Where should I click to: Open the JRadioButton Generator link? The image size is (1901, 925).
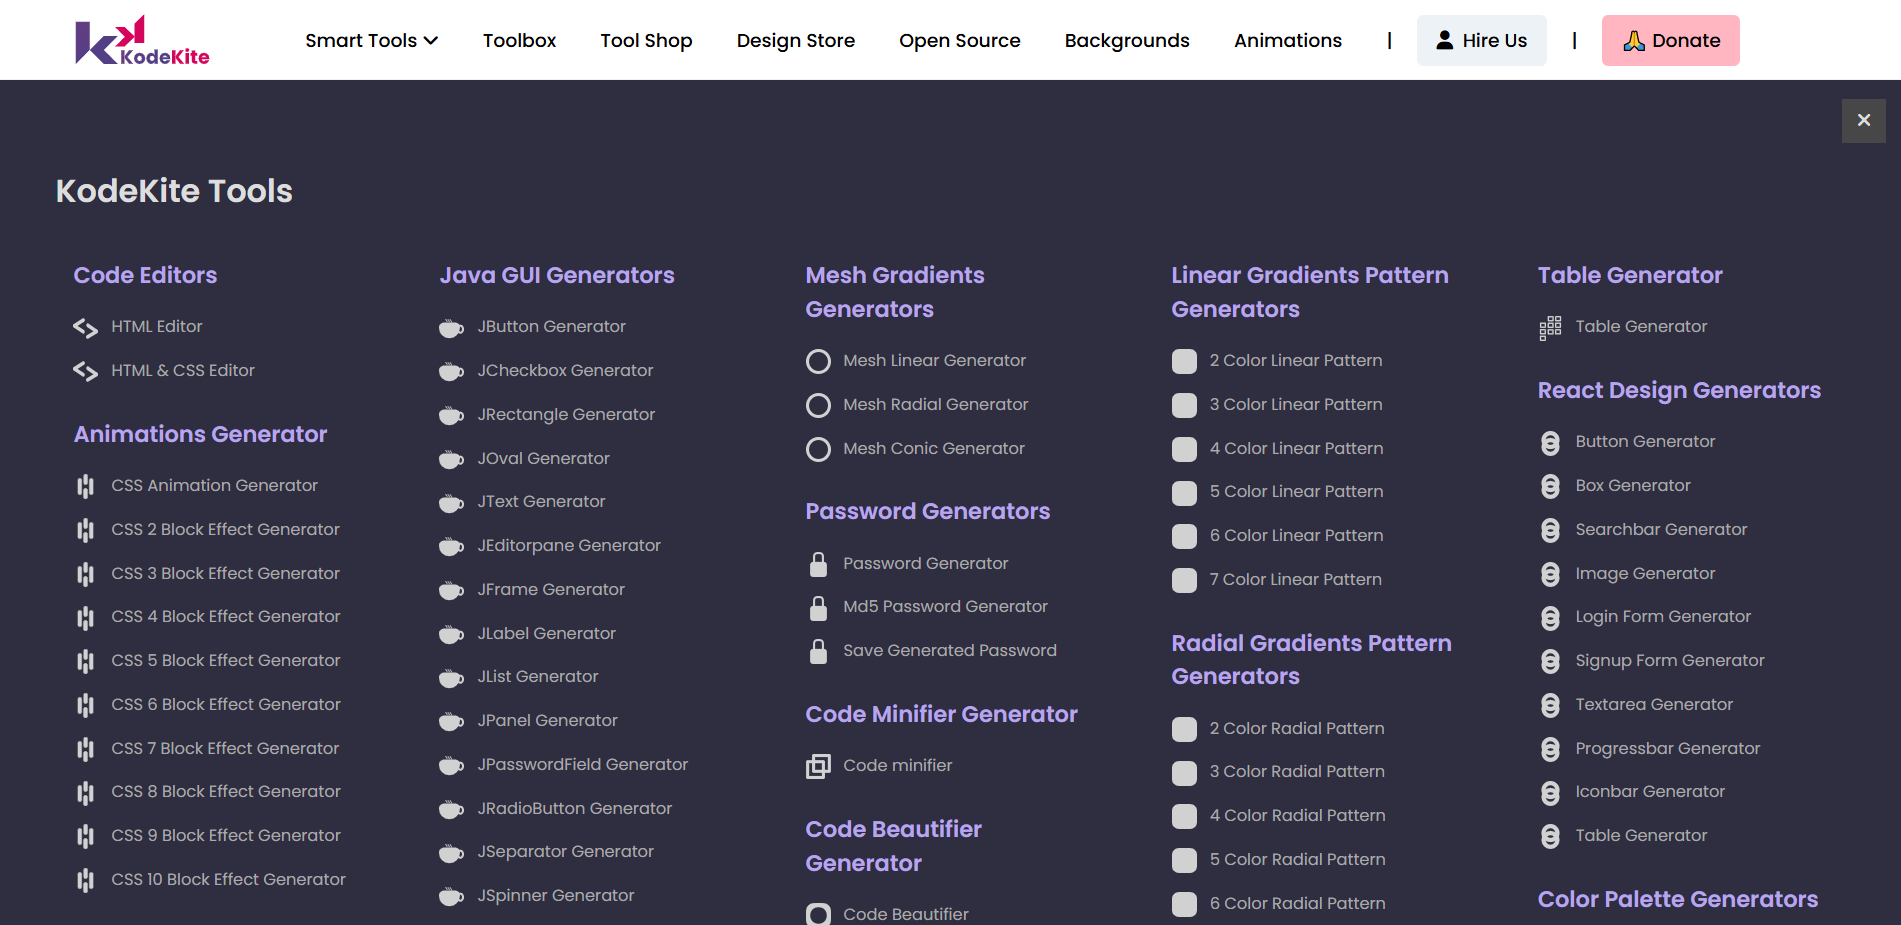(x=574, y=808)
